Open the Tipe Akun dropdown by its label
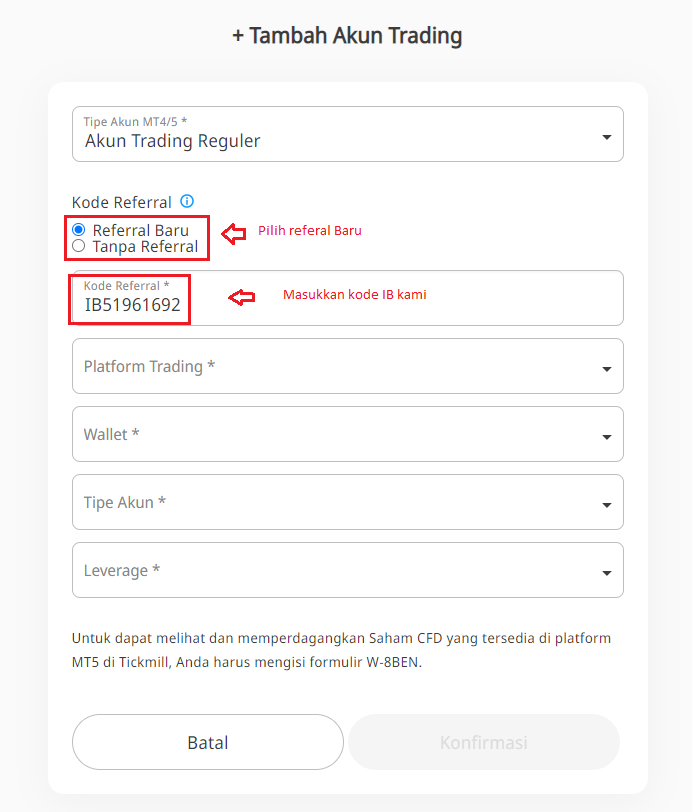Screen dimensions: 692x812 tap(125, 502)
